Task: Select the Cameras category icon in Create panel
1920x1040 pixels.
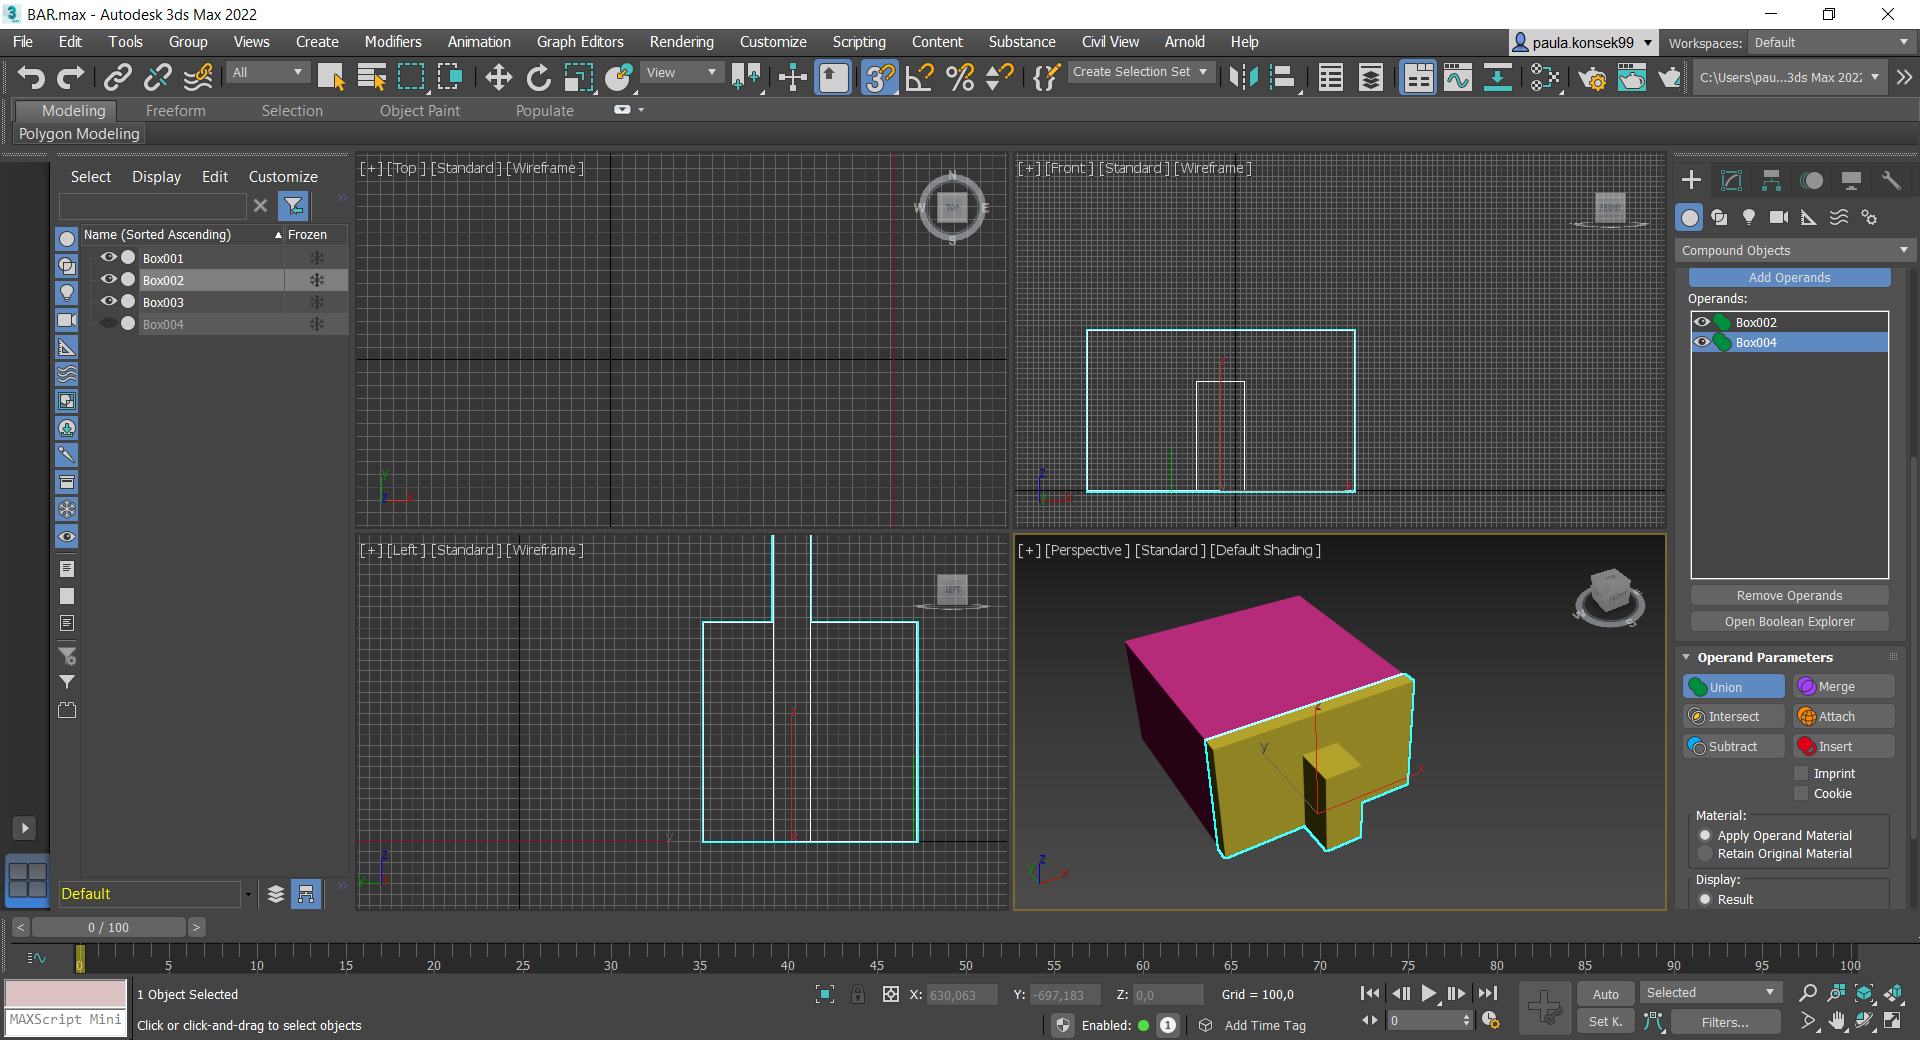Action: [x=1779, y=217]
